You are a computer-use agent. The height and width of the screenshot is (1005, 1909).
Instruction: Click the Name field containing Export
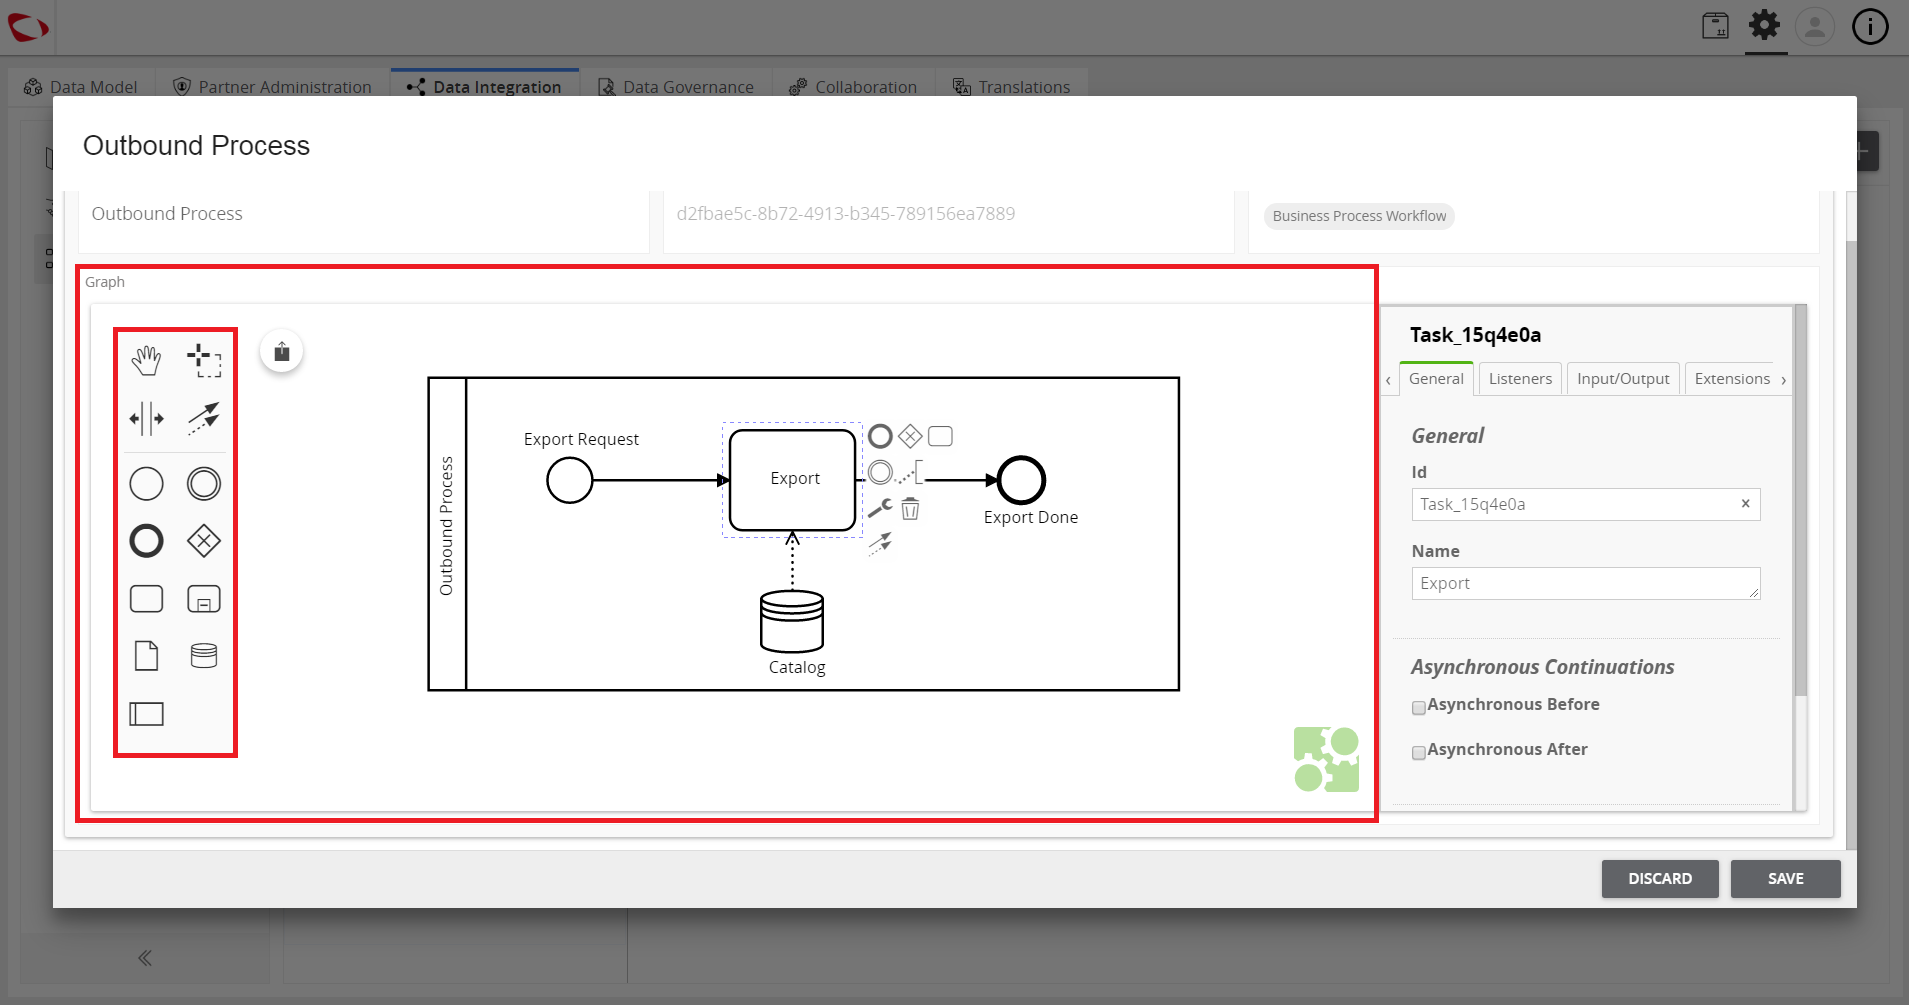(1585, 583)
